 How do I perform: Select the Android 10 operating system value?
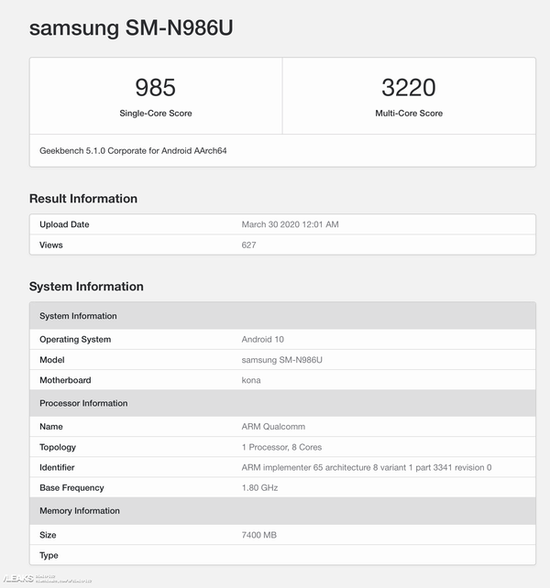coord(263,339)
